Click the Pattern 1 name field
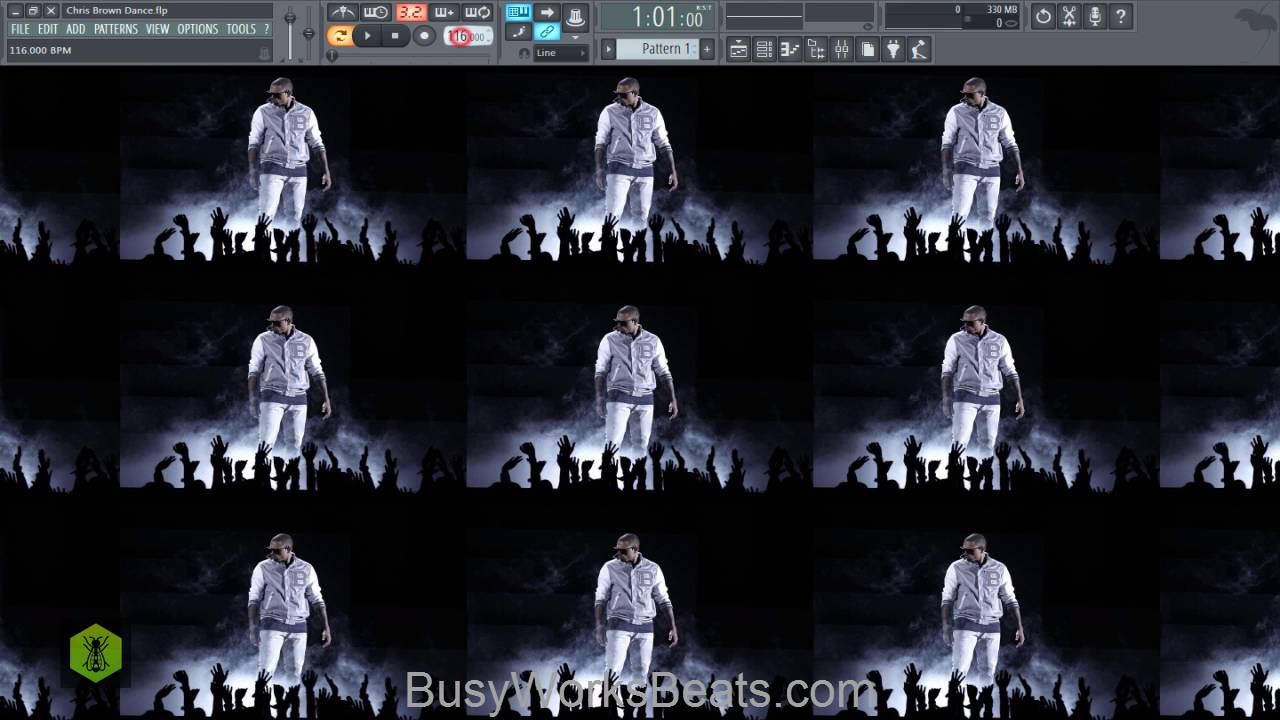 coord(657,49)
